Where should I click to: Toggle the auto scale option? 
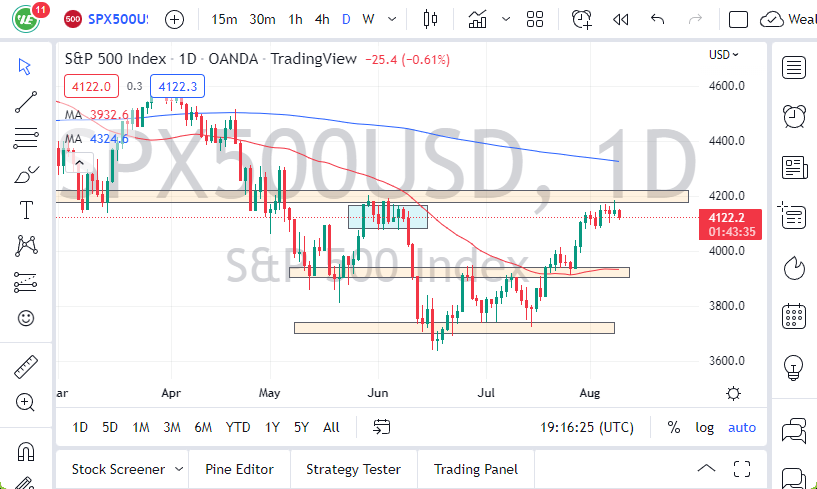[742, 427]
